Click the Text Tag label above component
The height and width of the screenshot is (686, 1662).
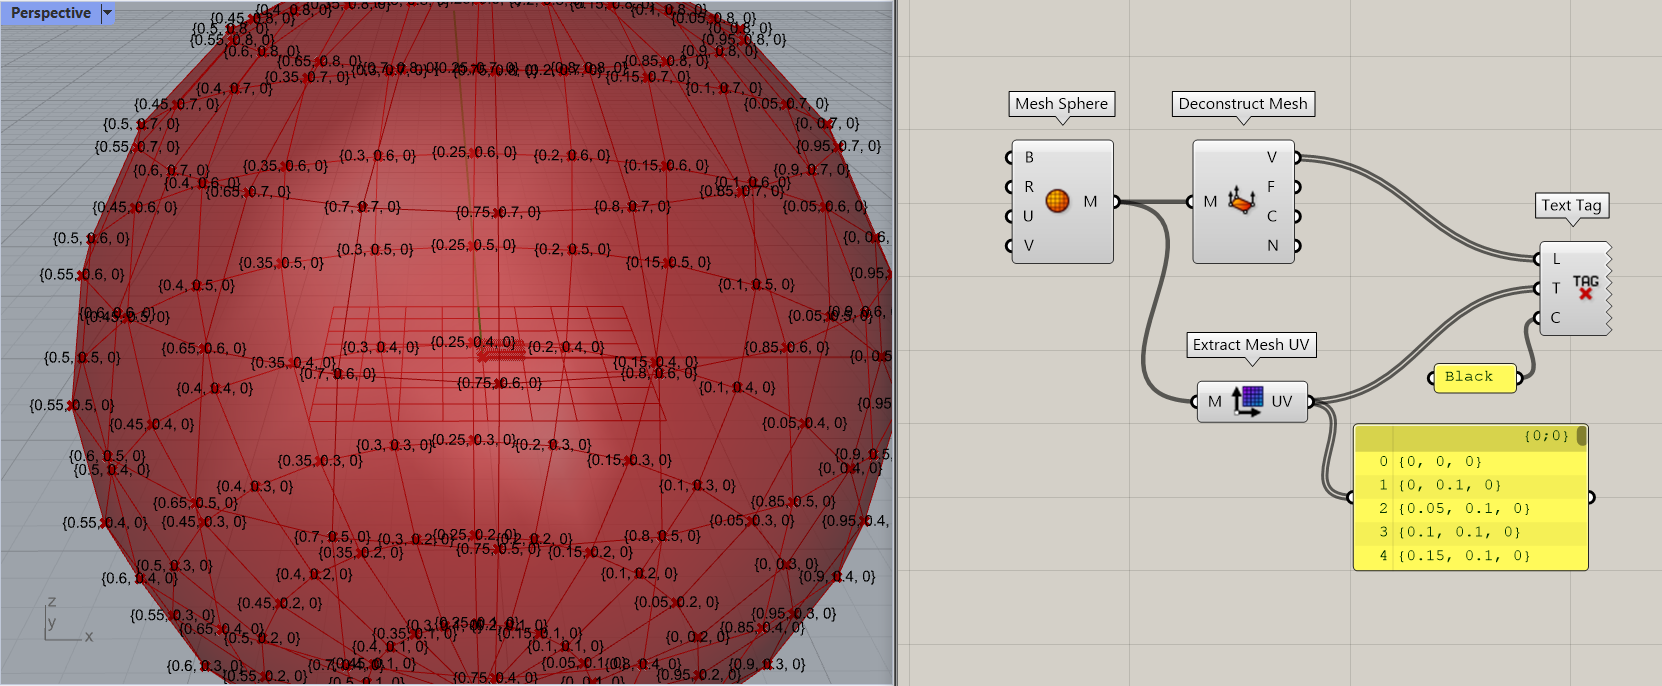click(x=1571, y=205)
